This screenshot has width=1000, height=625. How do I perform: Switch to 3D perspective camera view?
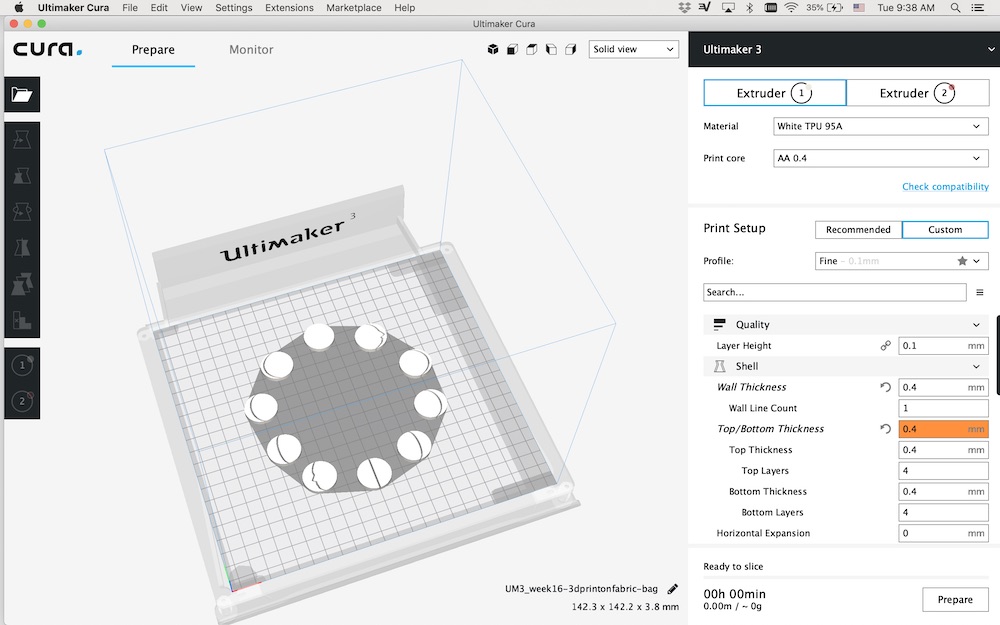click(492, 49)
